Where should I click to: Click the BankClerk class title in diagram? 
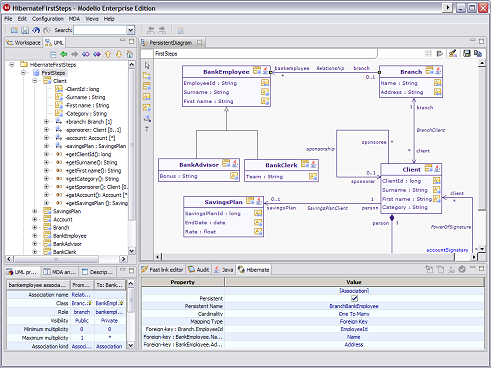click(x=281, y=165)
